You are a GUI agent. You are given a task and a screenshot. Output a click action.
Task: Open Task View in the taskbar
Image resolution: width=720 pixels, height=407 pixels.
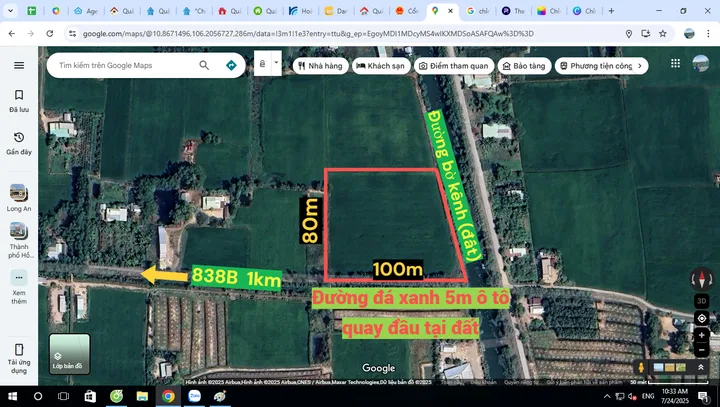63,396
